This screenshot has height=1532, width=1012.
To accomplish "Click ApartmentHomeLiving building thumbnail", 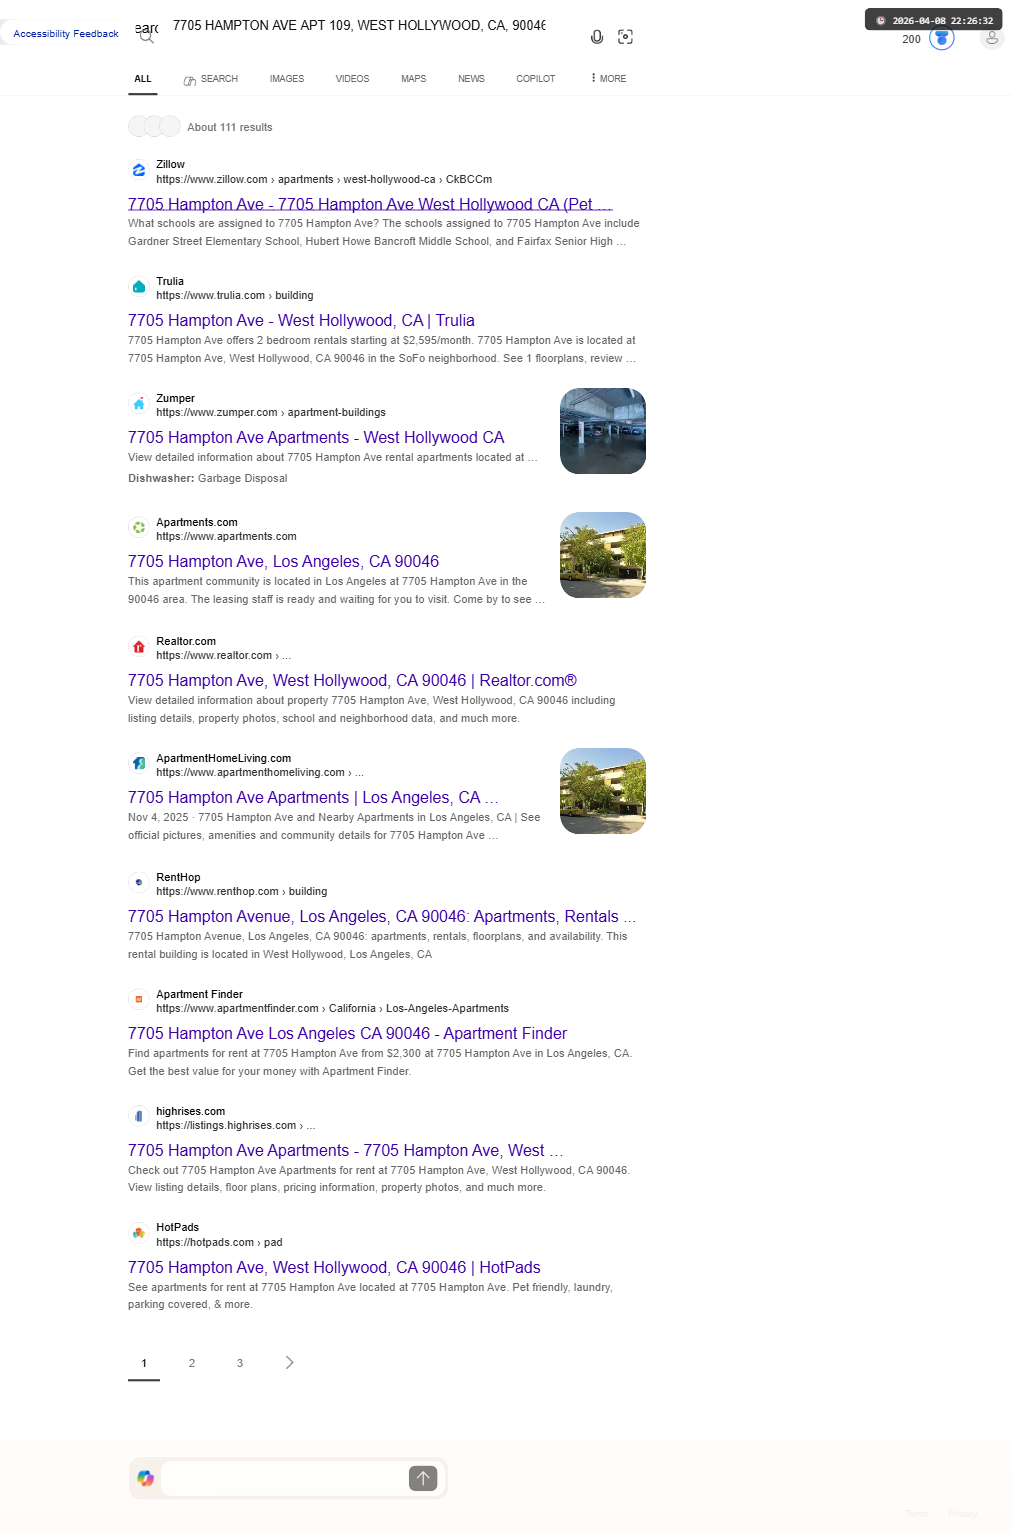I will [603, 791].
